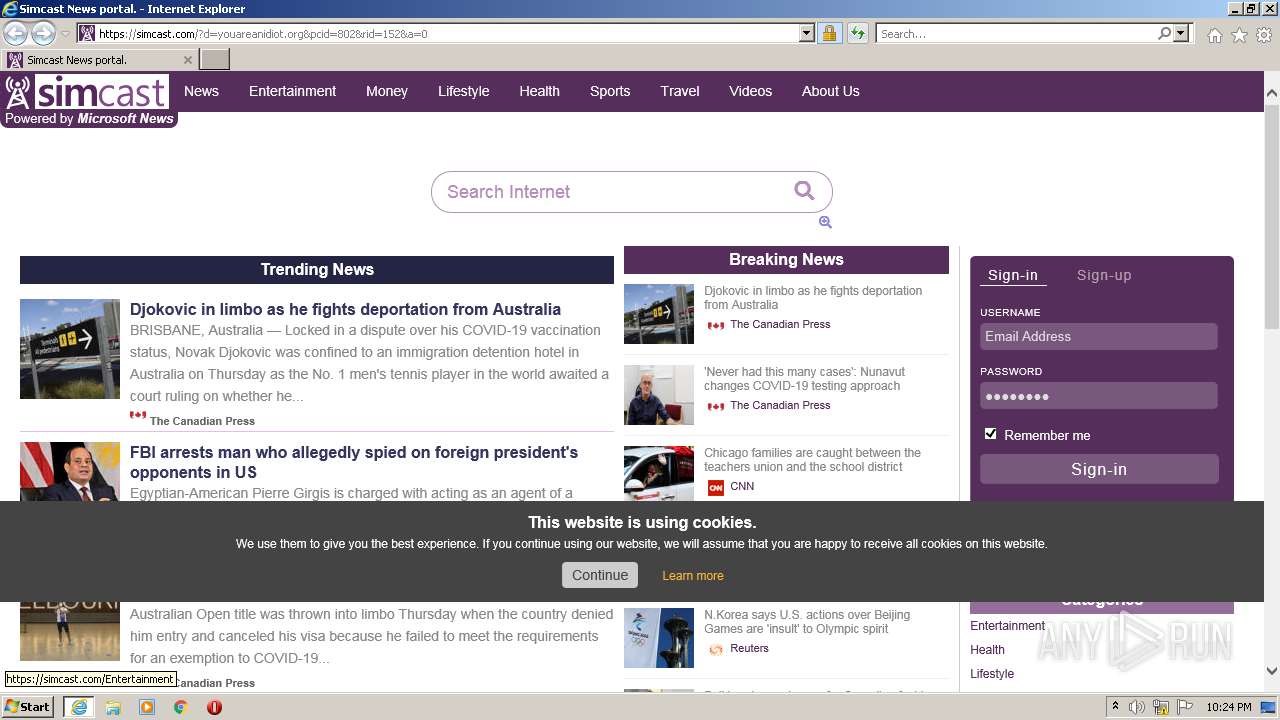This screenshot has width=1280, height=720.
Task: Click the Start button
Action: (x=28, y=707)
